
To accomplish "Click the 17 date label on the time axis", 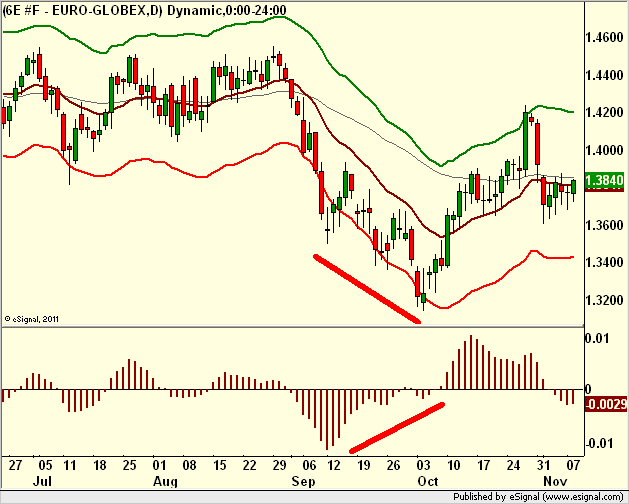I will (x=484, y=465).
